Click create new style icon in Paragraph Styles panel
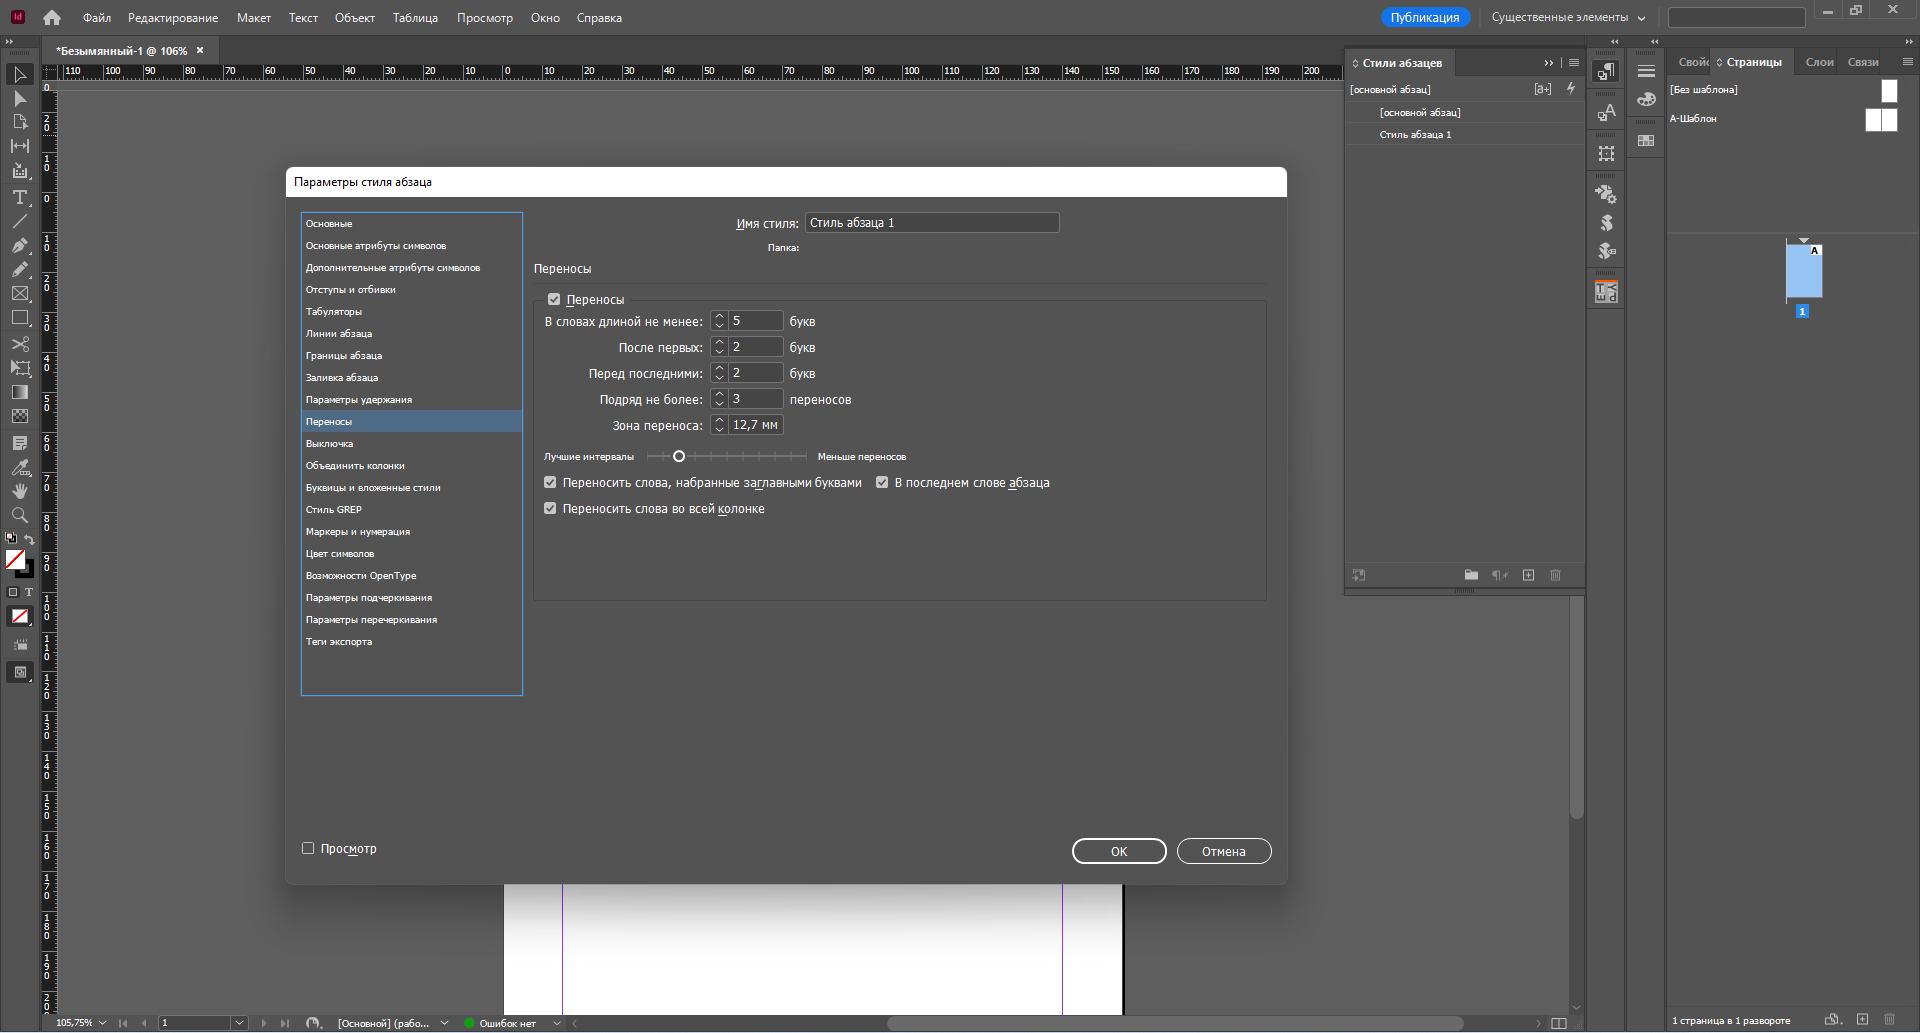Viewport: 1920px width, 1033px height. pyautogui.click(x=1528, y=575)
